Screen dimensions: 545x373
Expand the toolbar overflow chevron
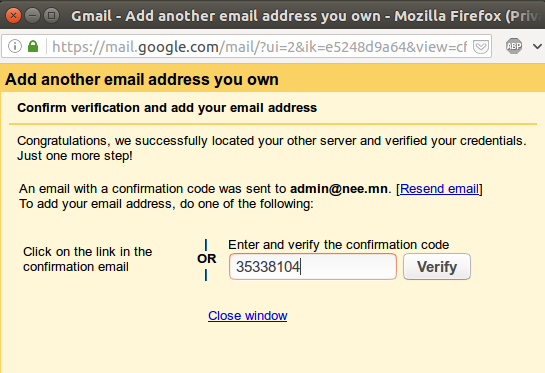(x=537, y=46)
